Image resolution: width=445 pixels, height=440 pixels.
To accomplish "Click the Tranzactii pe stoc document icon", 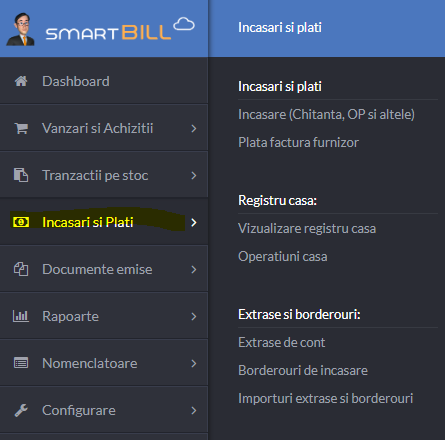I will tap(21, 175).
